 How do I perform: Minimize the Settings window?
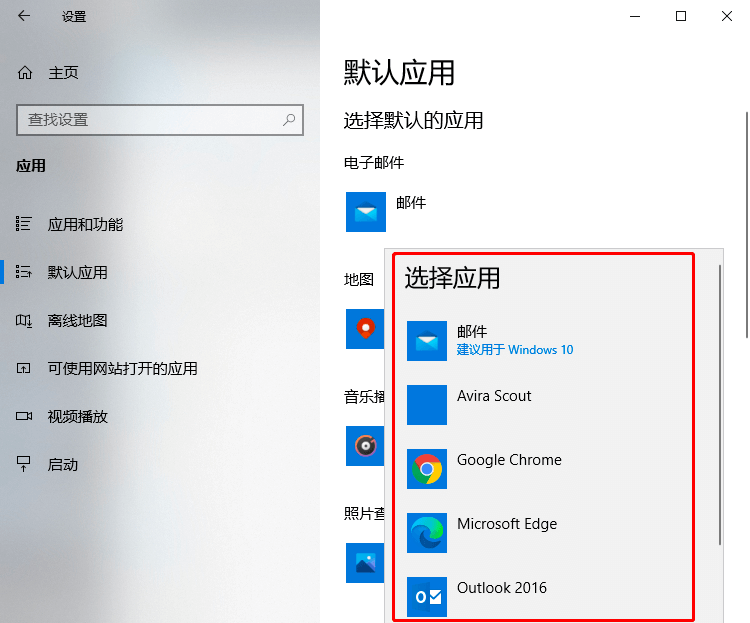[635, 16]
